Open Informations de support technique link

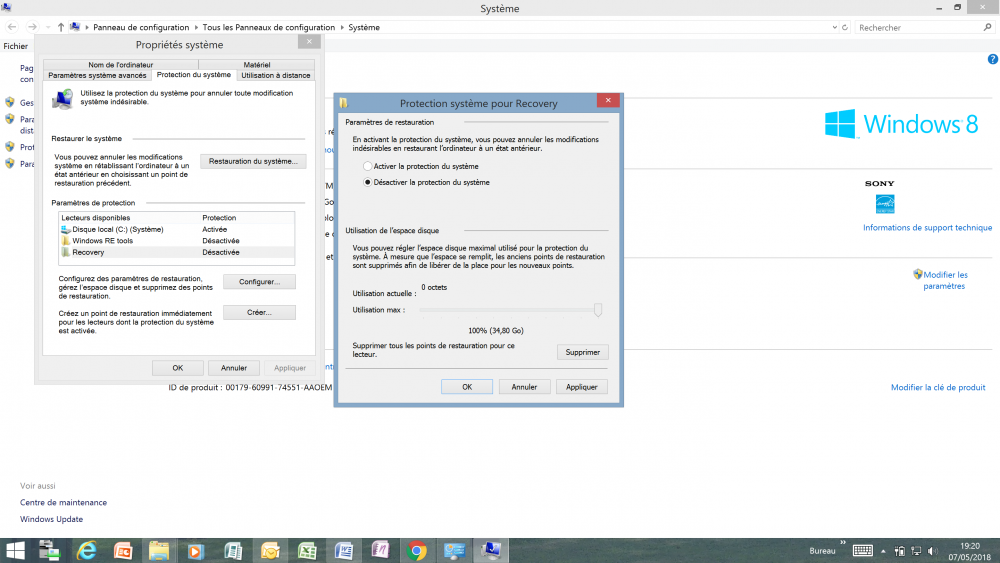pos(927,228)
